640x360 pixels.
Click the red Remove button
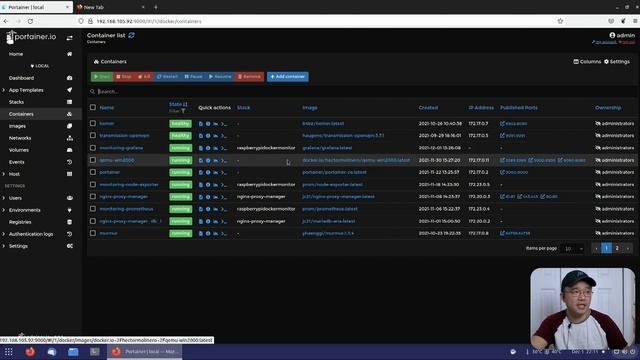pyautogui.click(x=249, y=76)
